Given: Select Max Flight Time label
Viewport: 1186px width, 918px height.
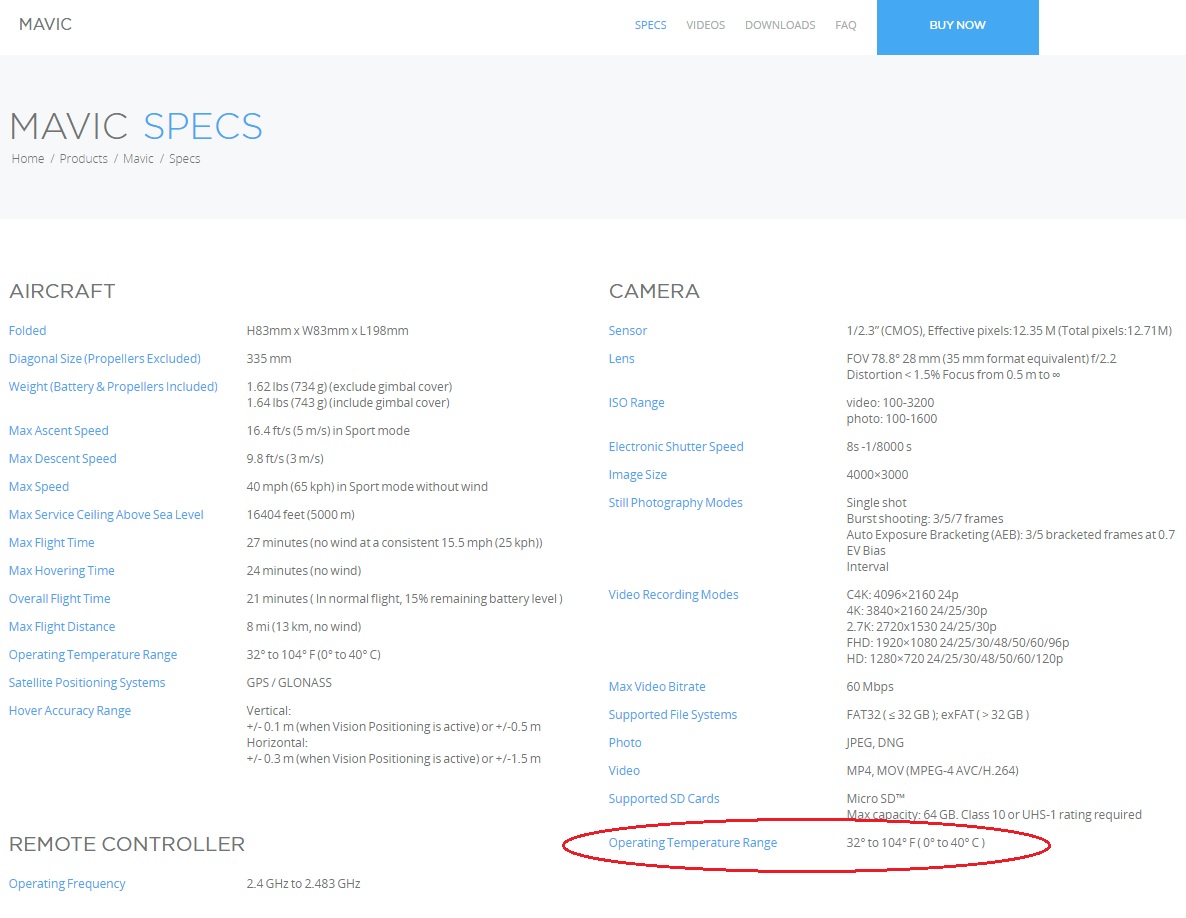Looking at the screenshot, I should 51,542.
